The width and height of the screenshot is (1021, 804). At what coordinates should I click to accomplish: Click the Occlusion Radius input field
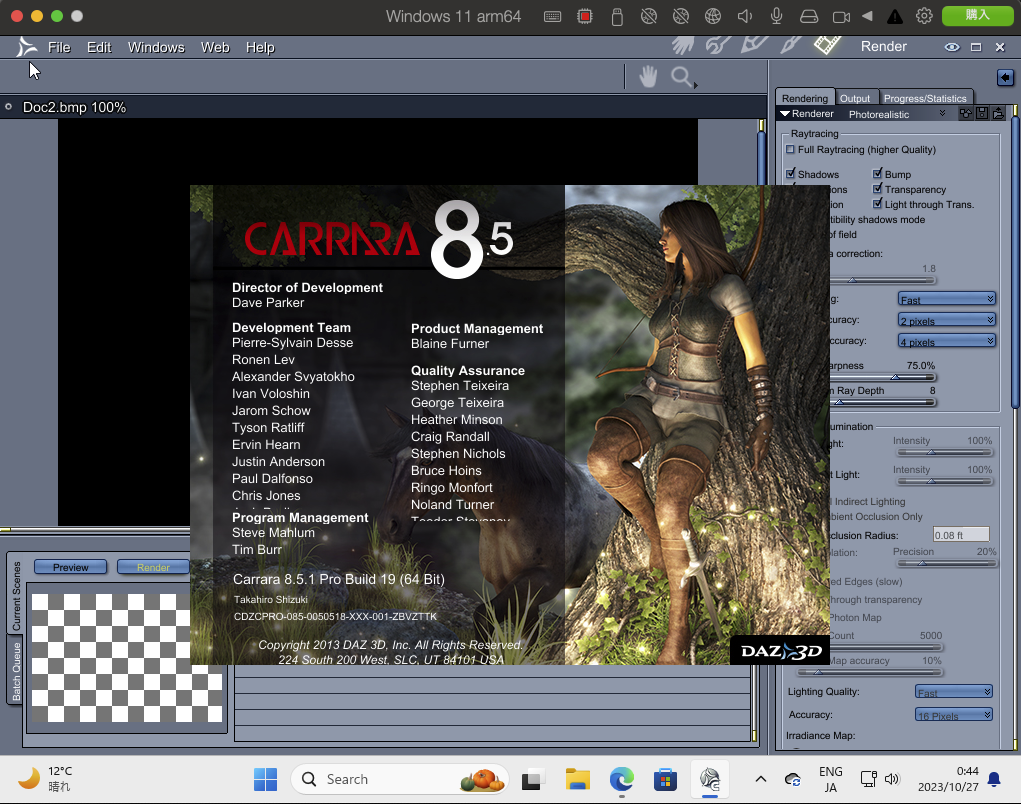961,535
